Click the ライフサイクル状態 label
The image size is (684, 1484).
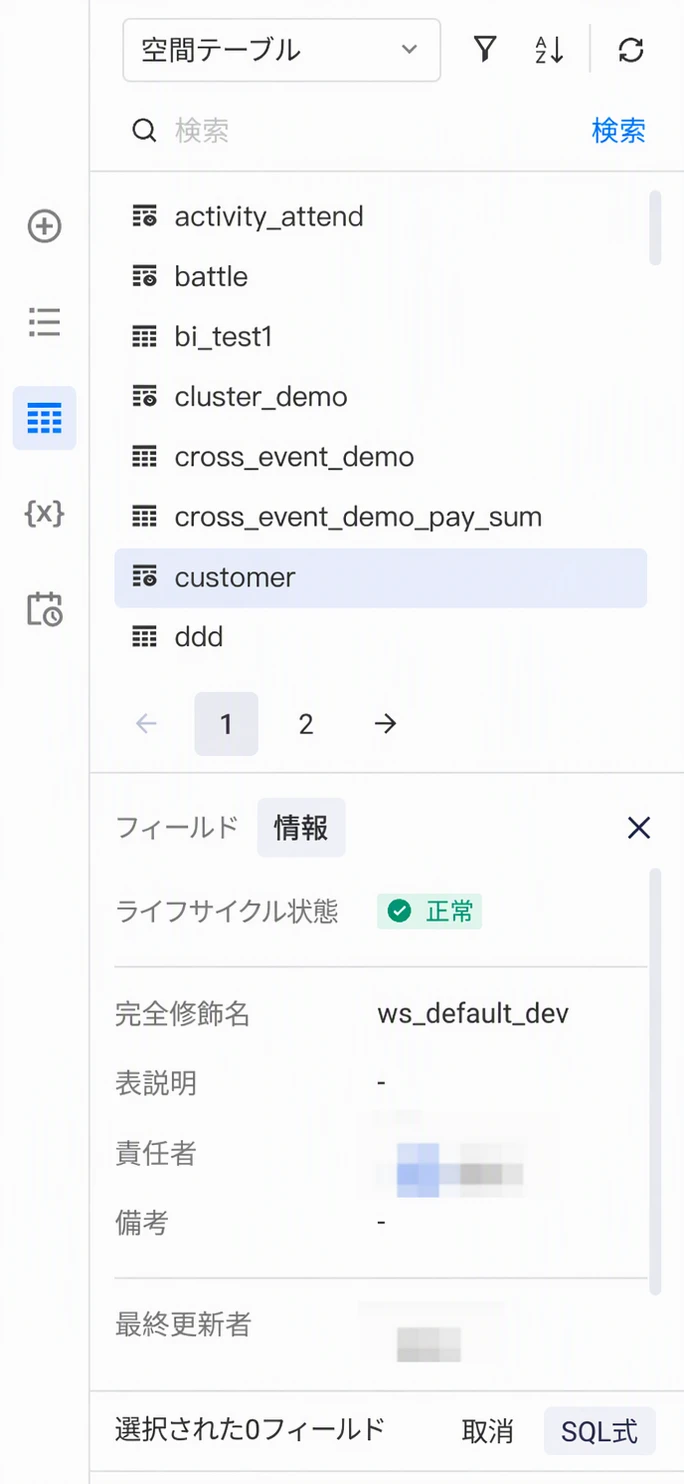point(227,911)
